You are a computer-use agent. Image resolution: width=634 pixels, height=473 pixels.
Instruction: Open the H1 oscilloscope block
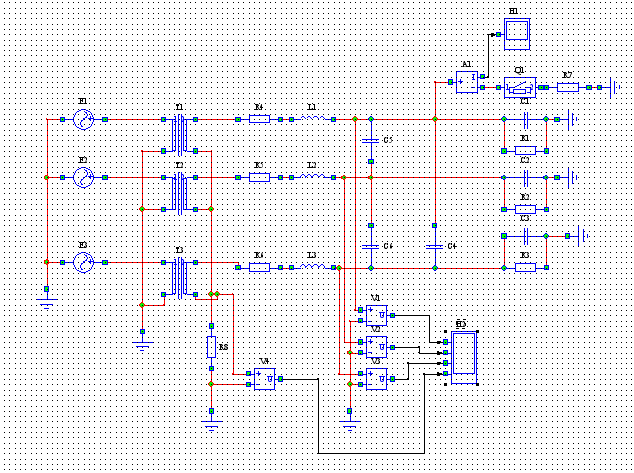(517, 34)
